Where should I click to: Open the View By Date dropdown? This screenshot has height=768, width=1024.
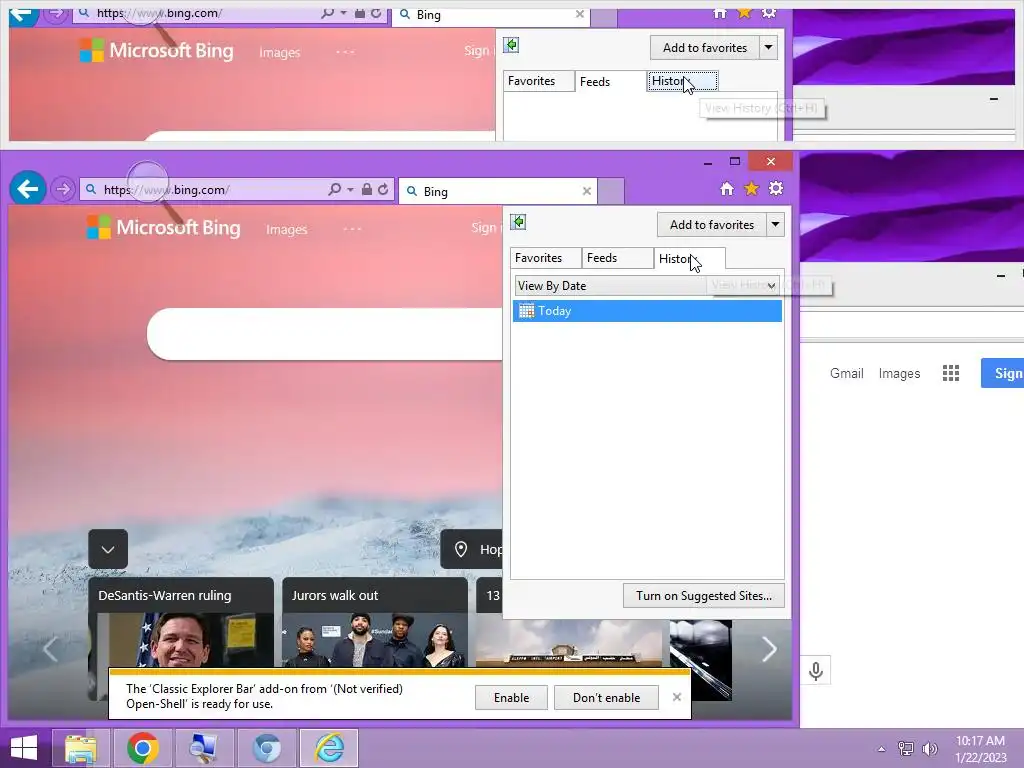[647, 285]
